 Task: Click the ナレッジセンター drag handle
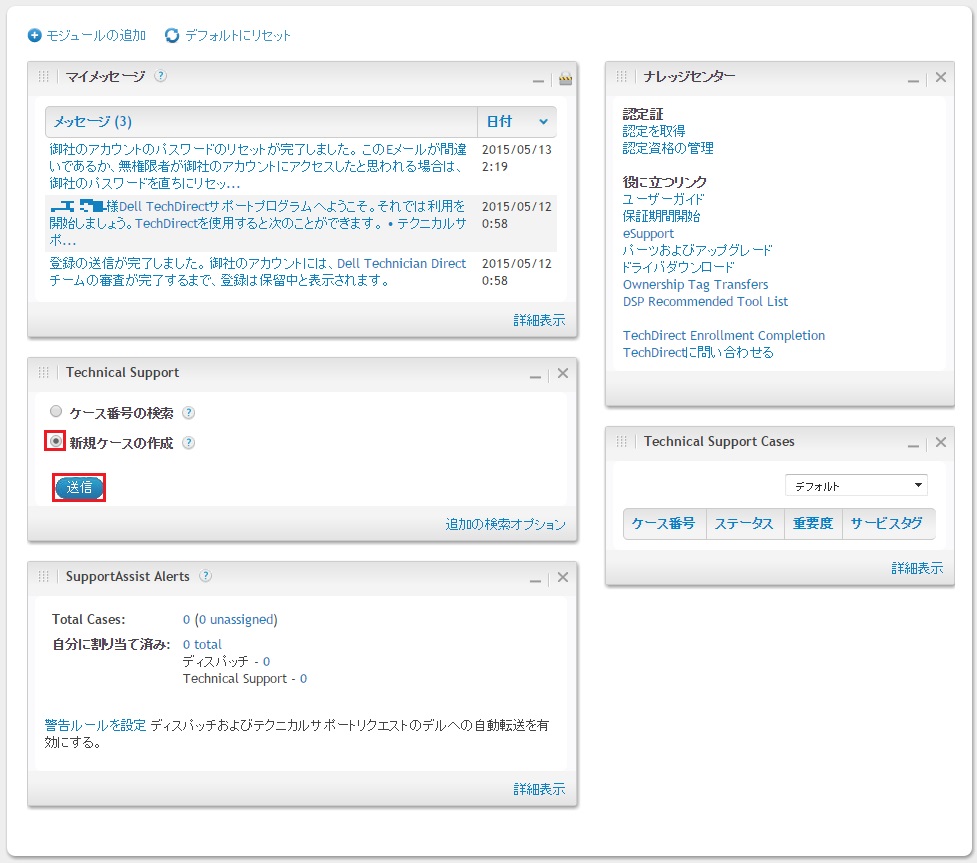click(x=621, y=77)
